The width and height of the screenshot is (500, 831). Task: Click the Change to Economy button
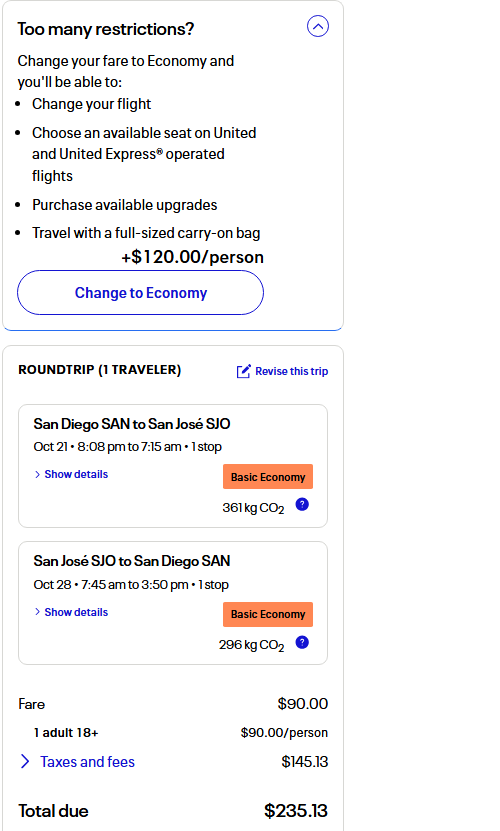click(141, 293)
